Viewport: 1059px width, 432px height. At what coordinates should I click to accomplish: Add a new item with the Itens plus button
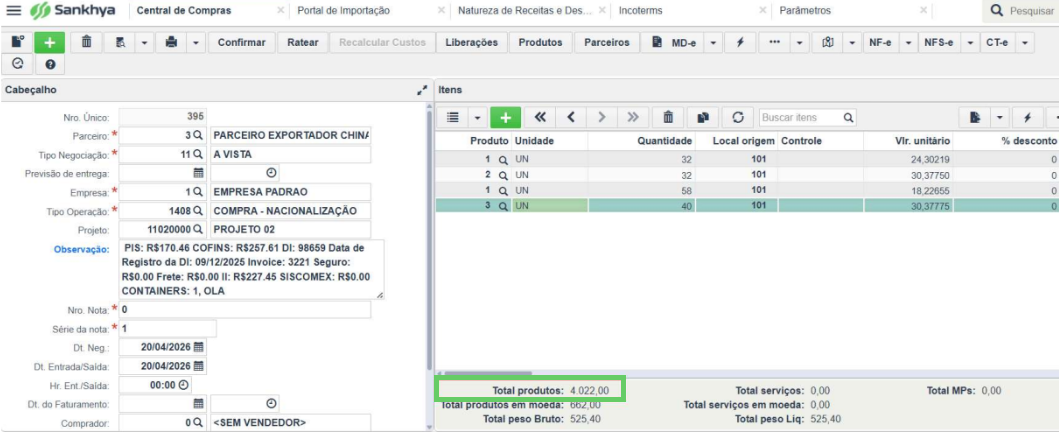coord(505,117)
